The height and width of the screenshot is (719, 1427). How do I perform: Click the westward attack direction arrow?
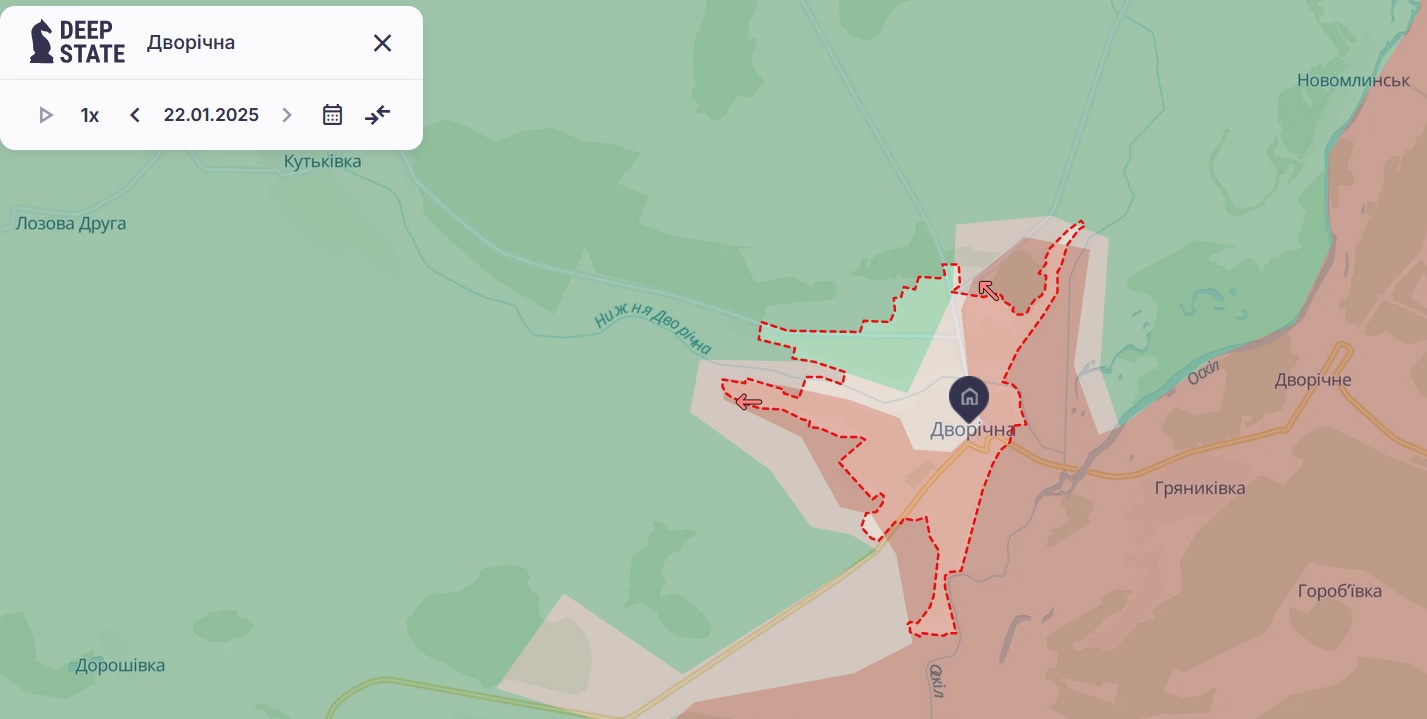click(748, 402)
